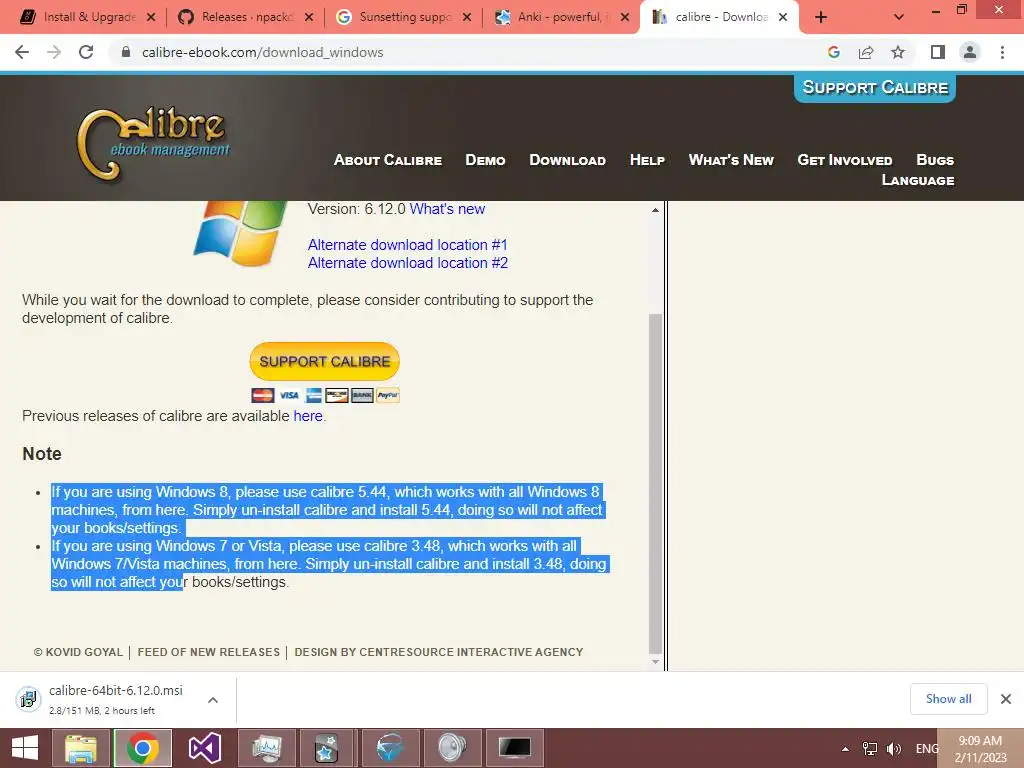Screen dimensions: 1024x768
Task: Open the Chrome profile menu
Action: point(970,52)
